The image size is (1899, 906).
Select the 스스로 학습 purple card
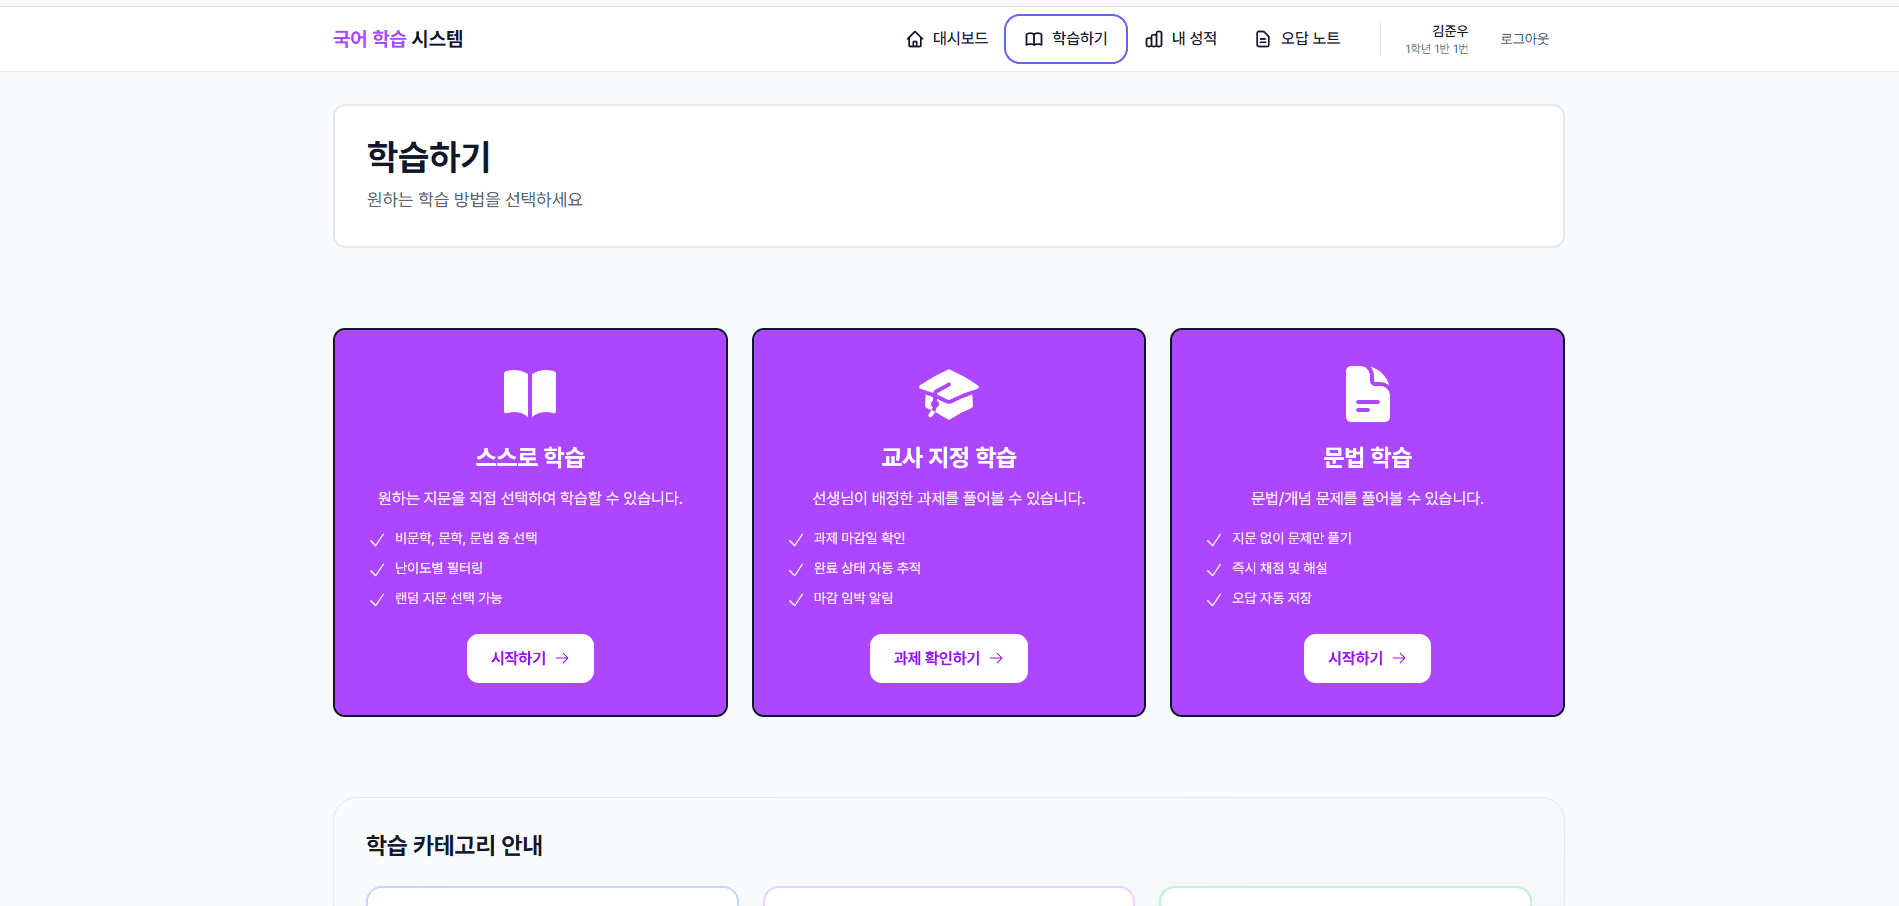(x=530, y=521)
